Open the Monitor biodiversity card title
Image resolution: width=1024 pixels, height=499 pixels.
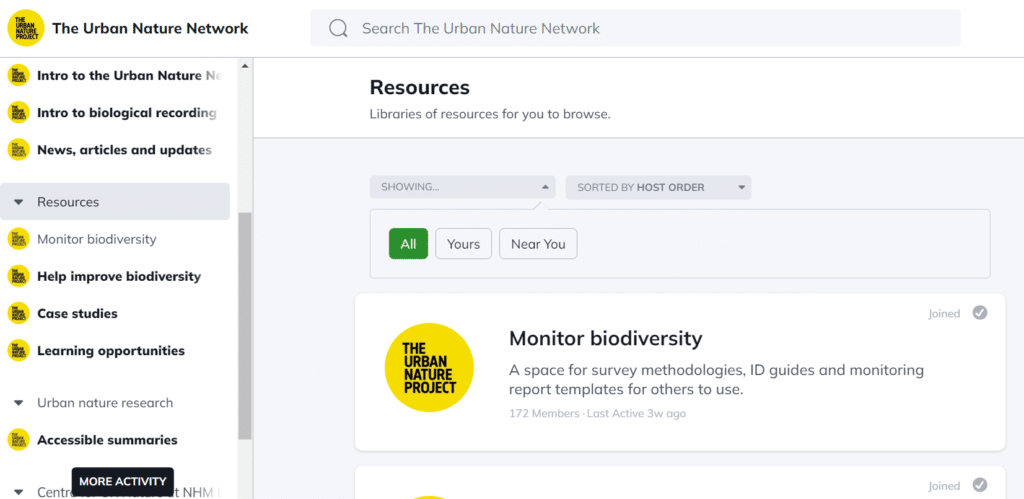pyautogui.click(x=605, y=338)
